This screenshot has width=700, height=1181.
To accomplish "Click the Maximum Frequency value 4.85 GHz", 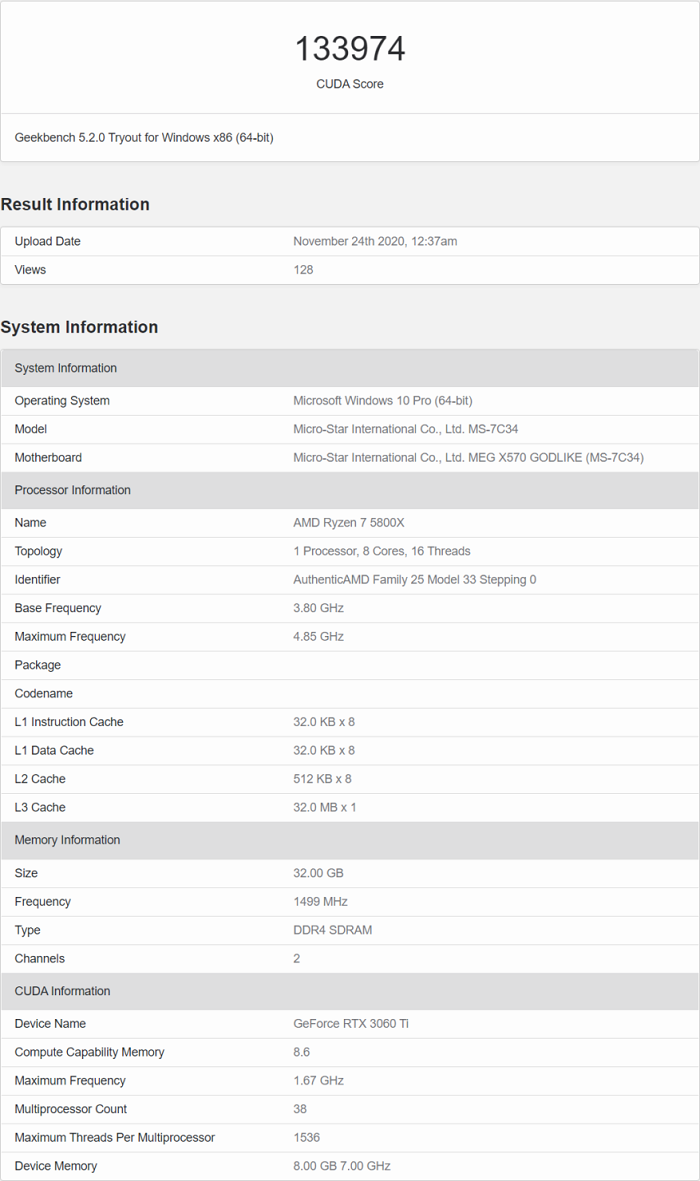I will coord(318,637).
